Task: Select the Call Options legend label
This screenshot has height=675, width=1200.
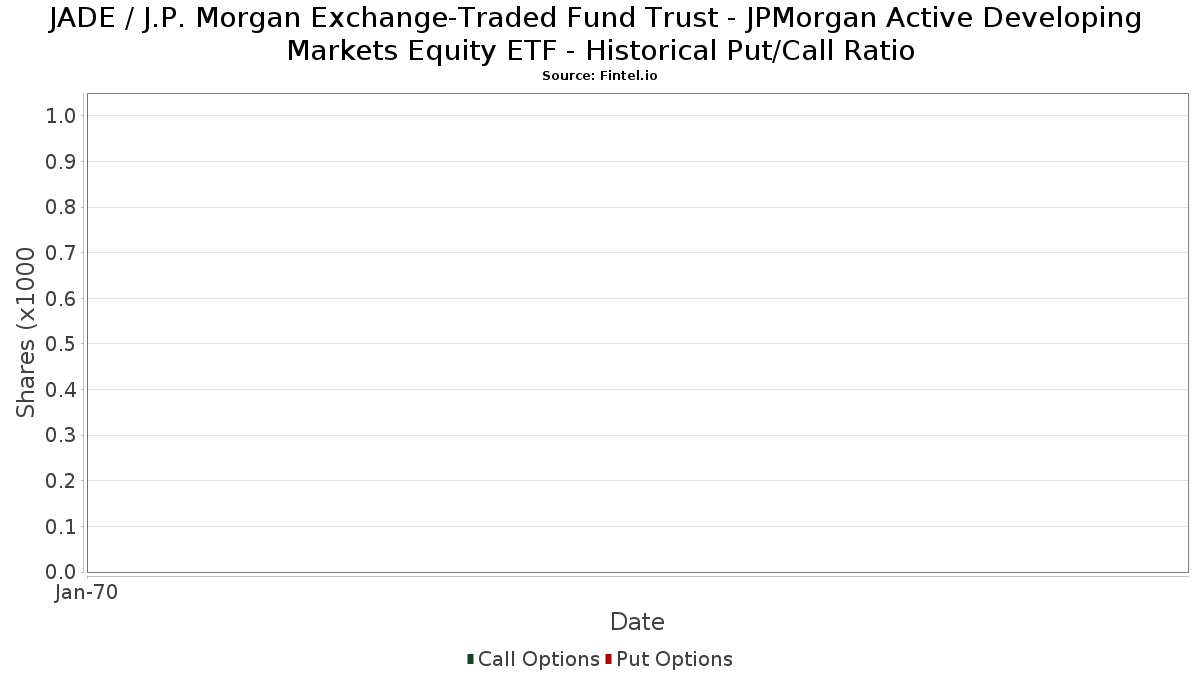Action: pos(539,659)
